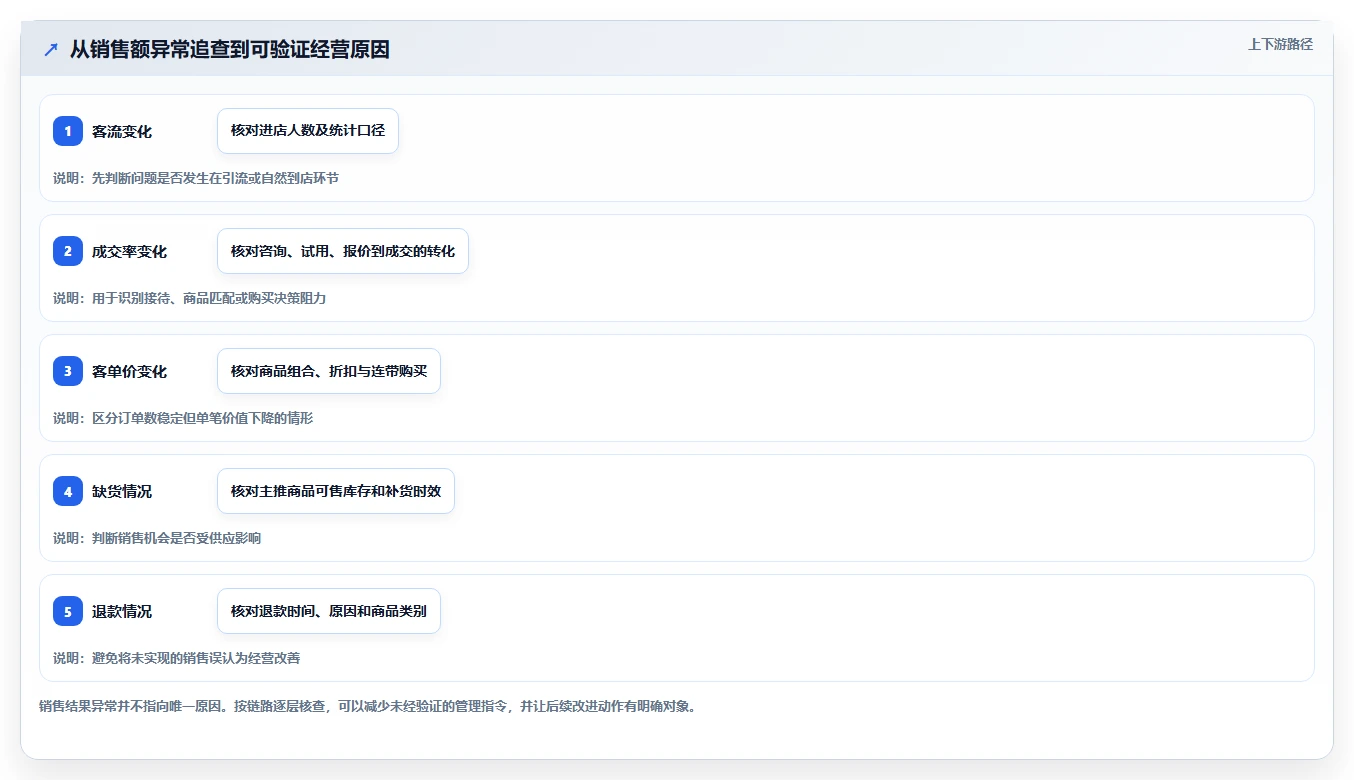Click the 客流变化 step label

click(x=122, y=131)
